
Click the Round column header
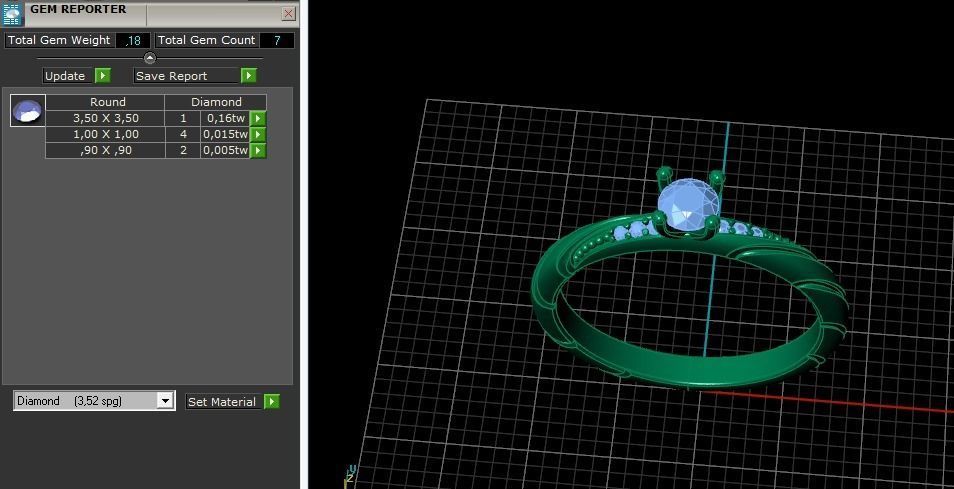(105, 102)
